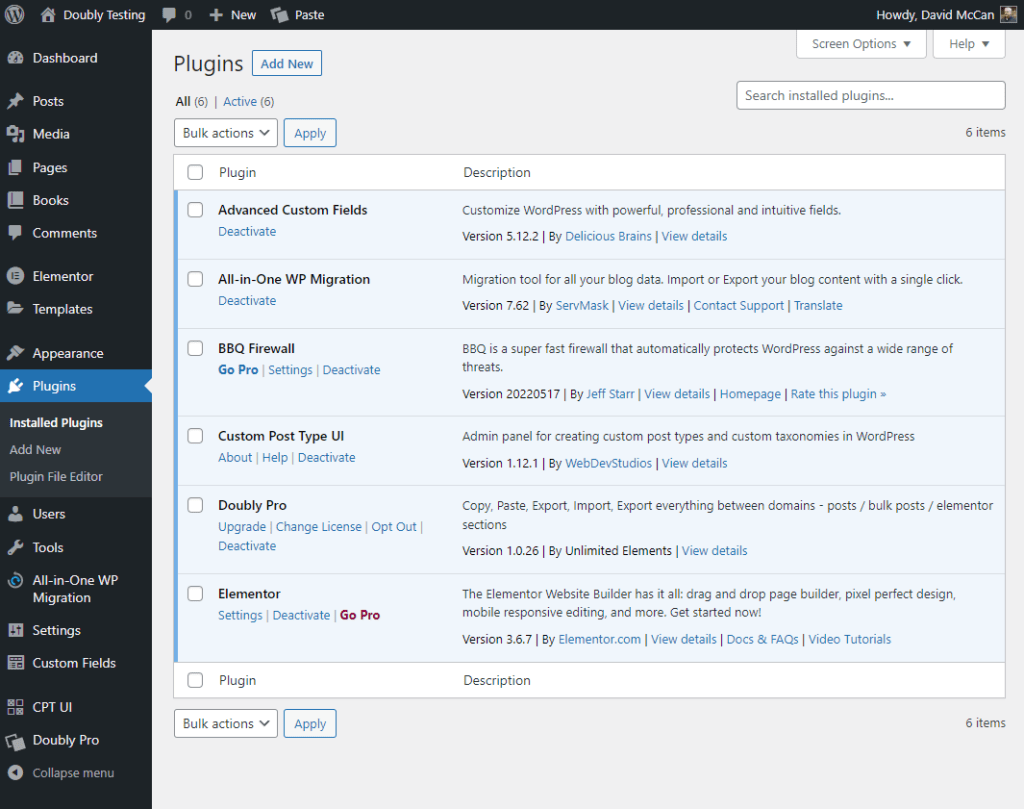Check the Advanced Custom Fields plugin checkbox
This screenshot has height=809, width=1024.
click(195, 209)
